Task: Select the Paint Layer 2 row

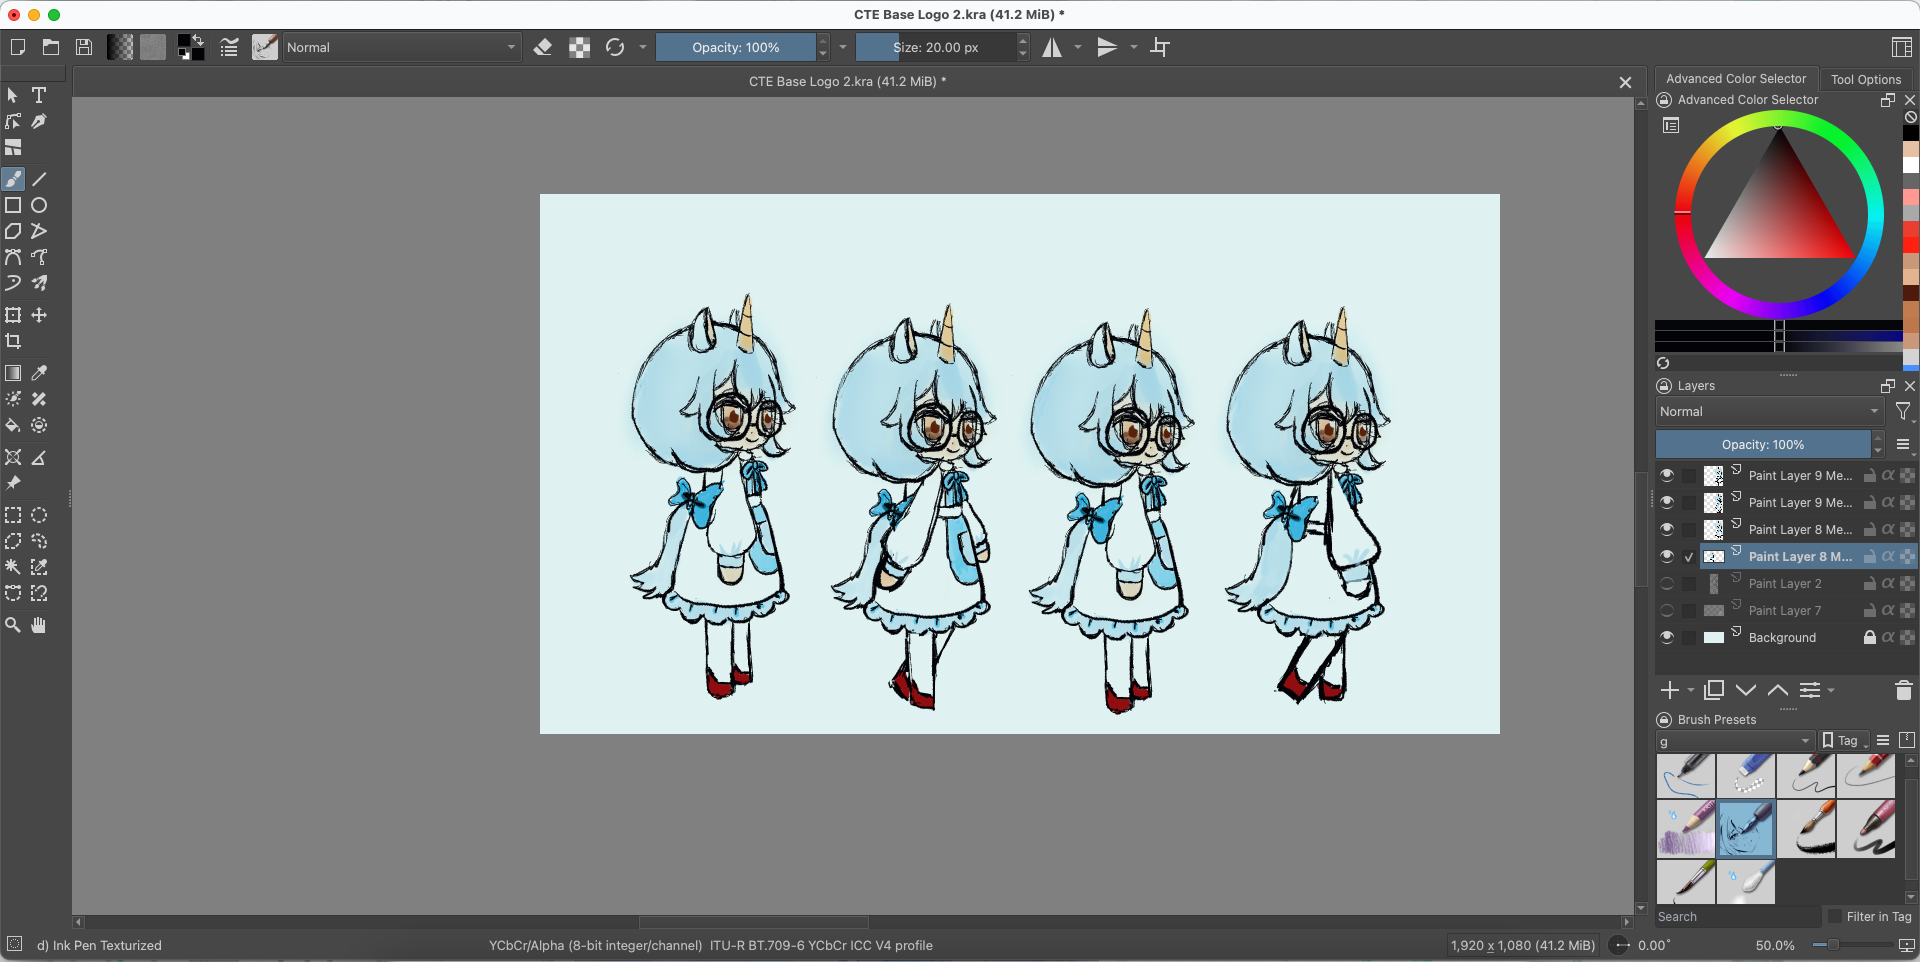Action: tap(1785, 583)
